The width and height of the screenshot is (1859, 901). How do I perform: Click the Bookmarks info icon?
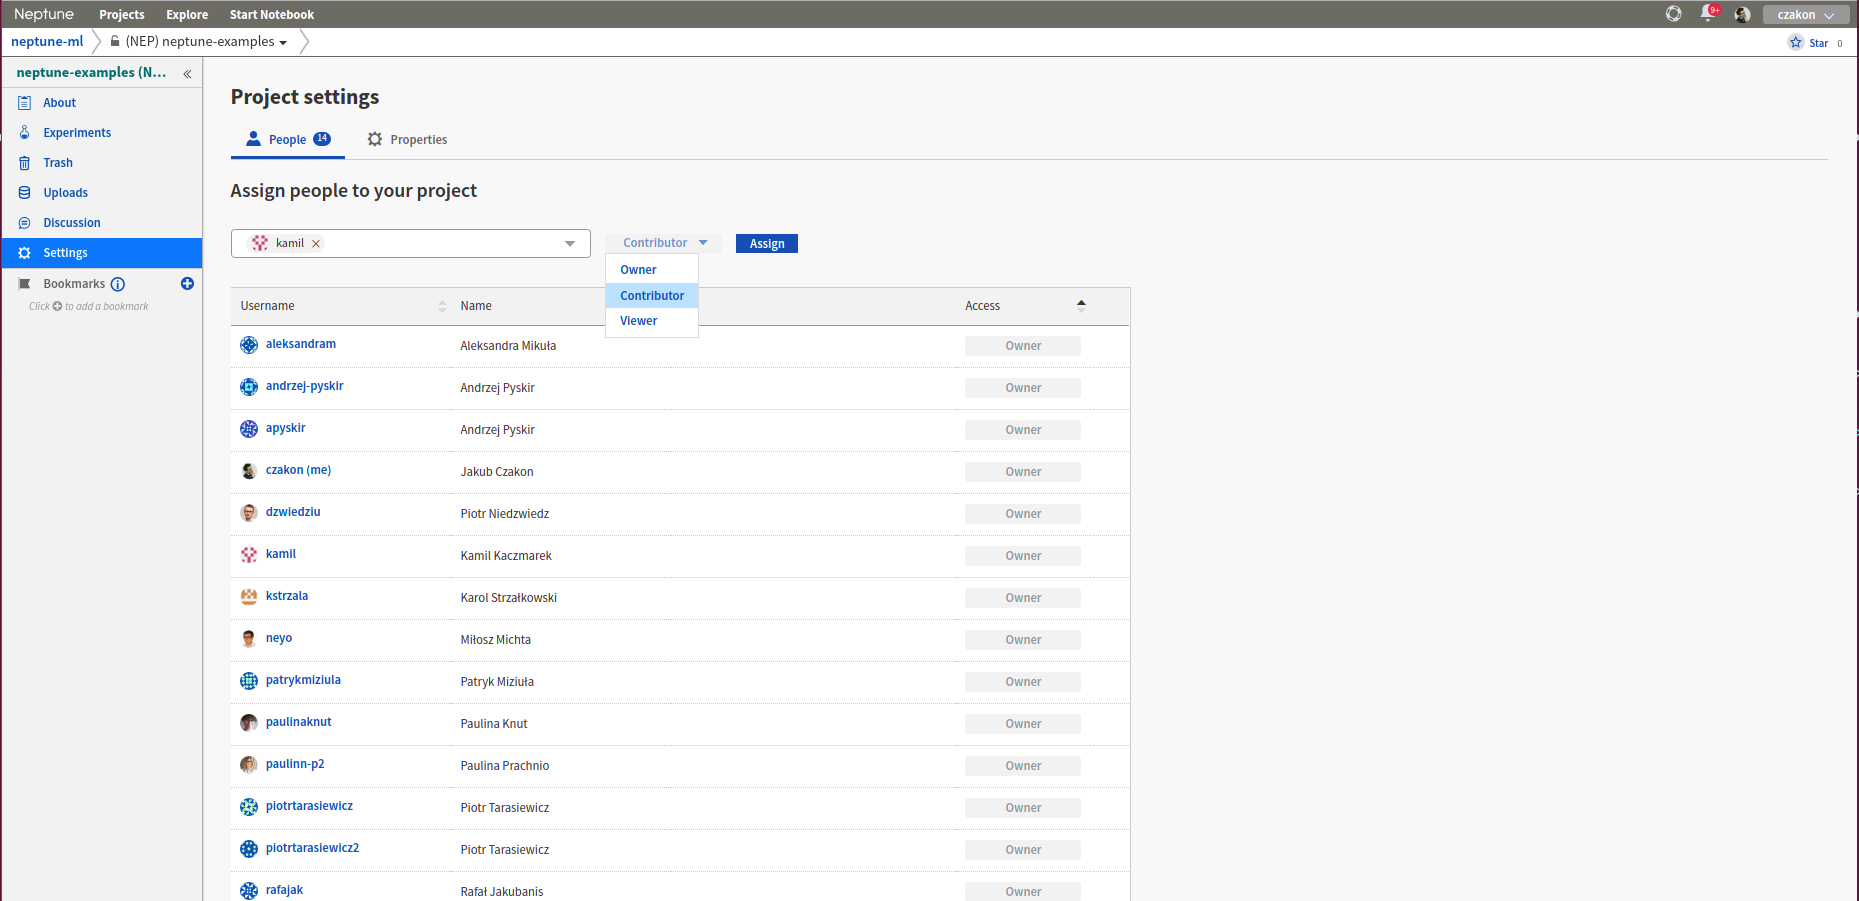[x=118, y=284]
